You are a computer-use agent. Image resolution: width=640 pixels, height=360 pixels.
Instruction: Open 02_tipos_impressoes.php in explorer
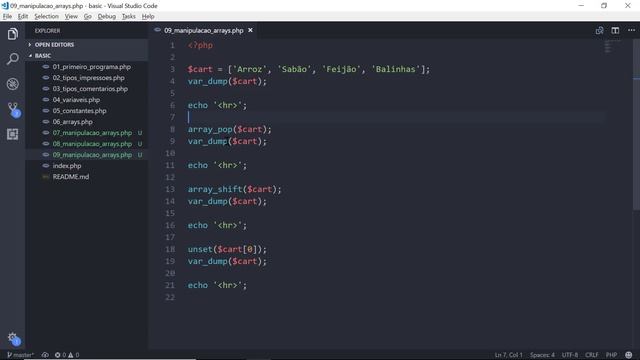coord(87,78)
